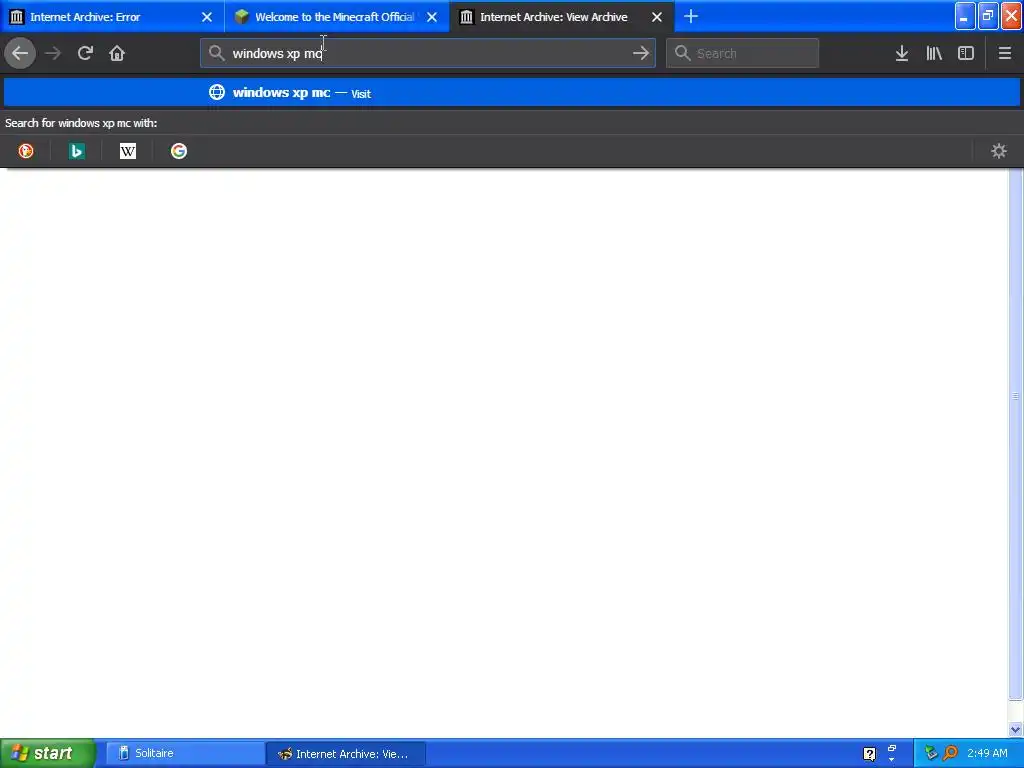Close the Minecraft Official tab
This screenshot has width=1024, height=768.
432,17
